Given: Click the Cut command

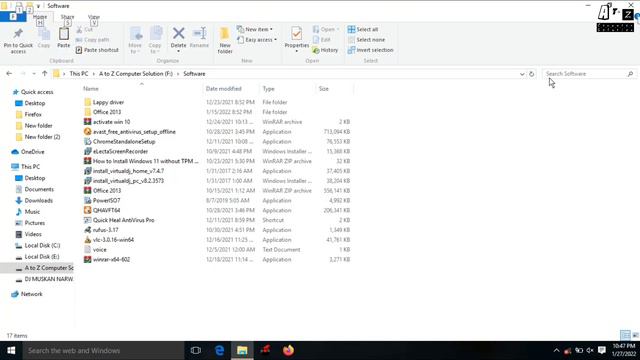Looking at the screenshot, I should (84, 29).
